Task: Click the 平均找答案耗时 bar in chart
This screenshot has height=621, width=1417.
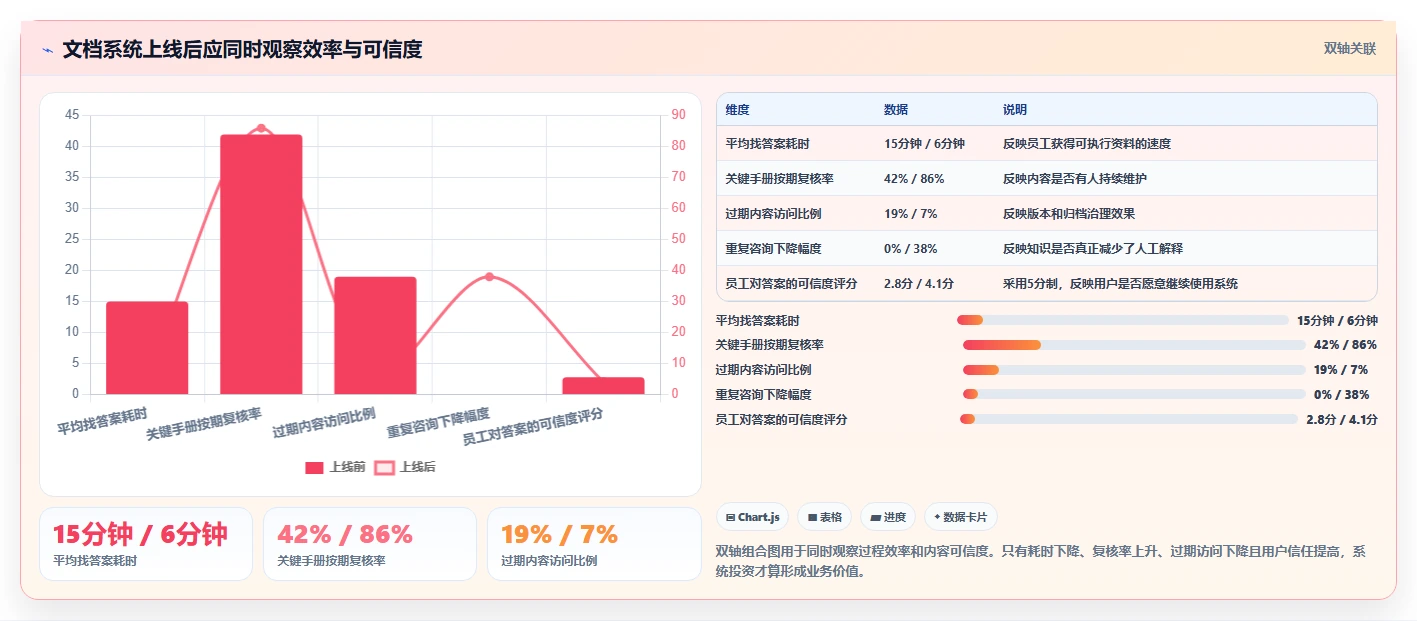Action: click(147, 348)
